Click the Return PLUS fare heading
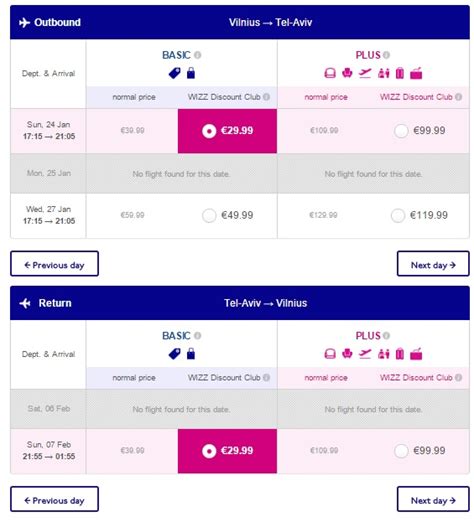 pyautogui.click(x=368, y=336)
